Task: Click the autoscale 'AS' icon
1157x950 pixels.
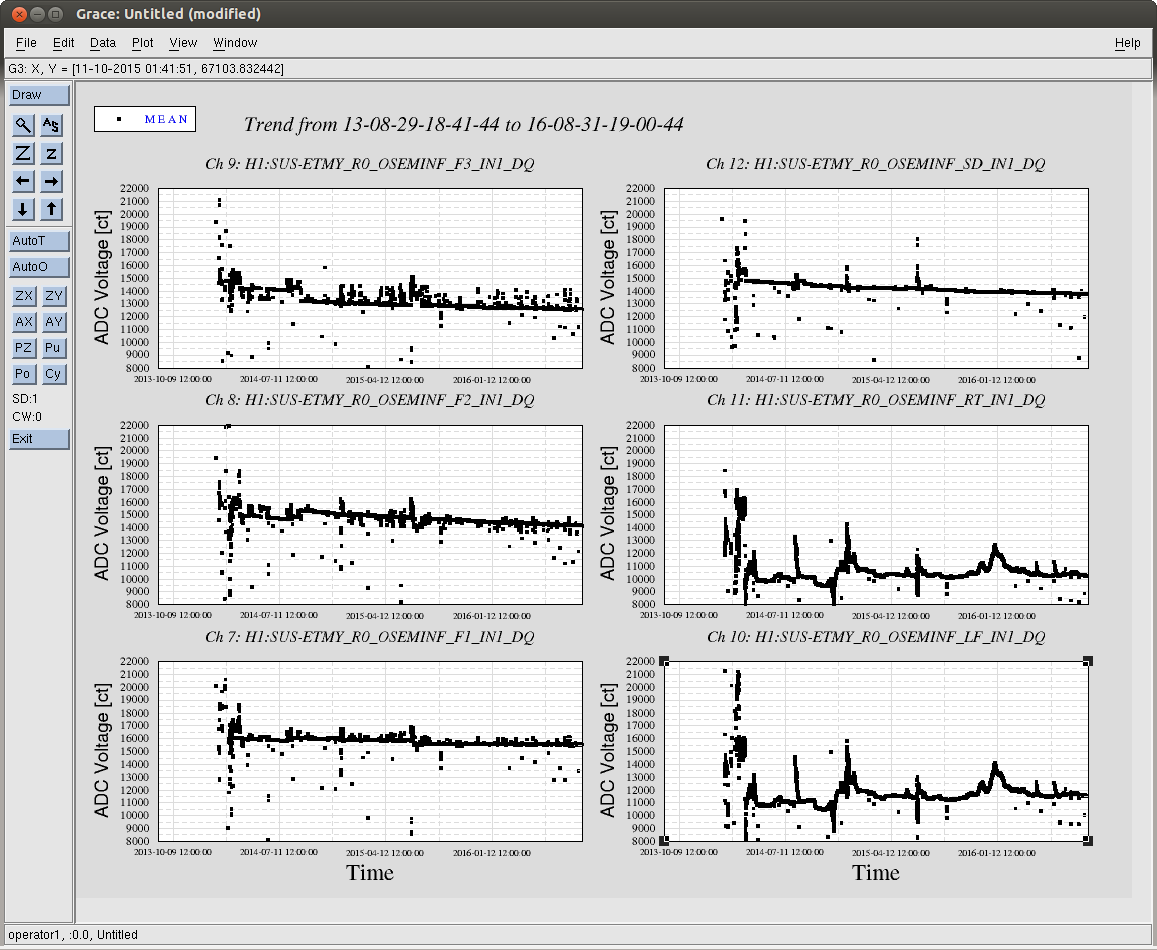Action: pos(52,125)
